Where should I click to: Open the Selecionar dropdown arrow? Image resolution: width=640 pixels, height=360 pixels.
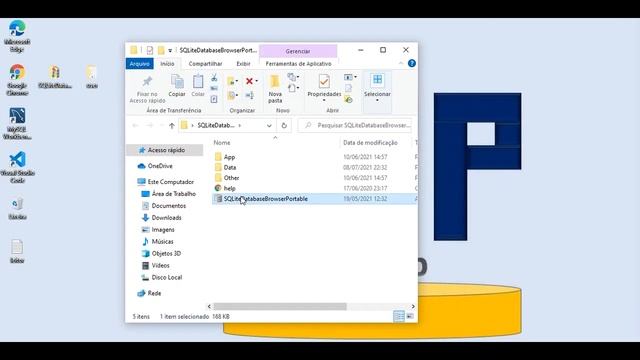tap(377, 100)
